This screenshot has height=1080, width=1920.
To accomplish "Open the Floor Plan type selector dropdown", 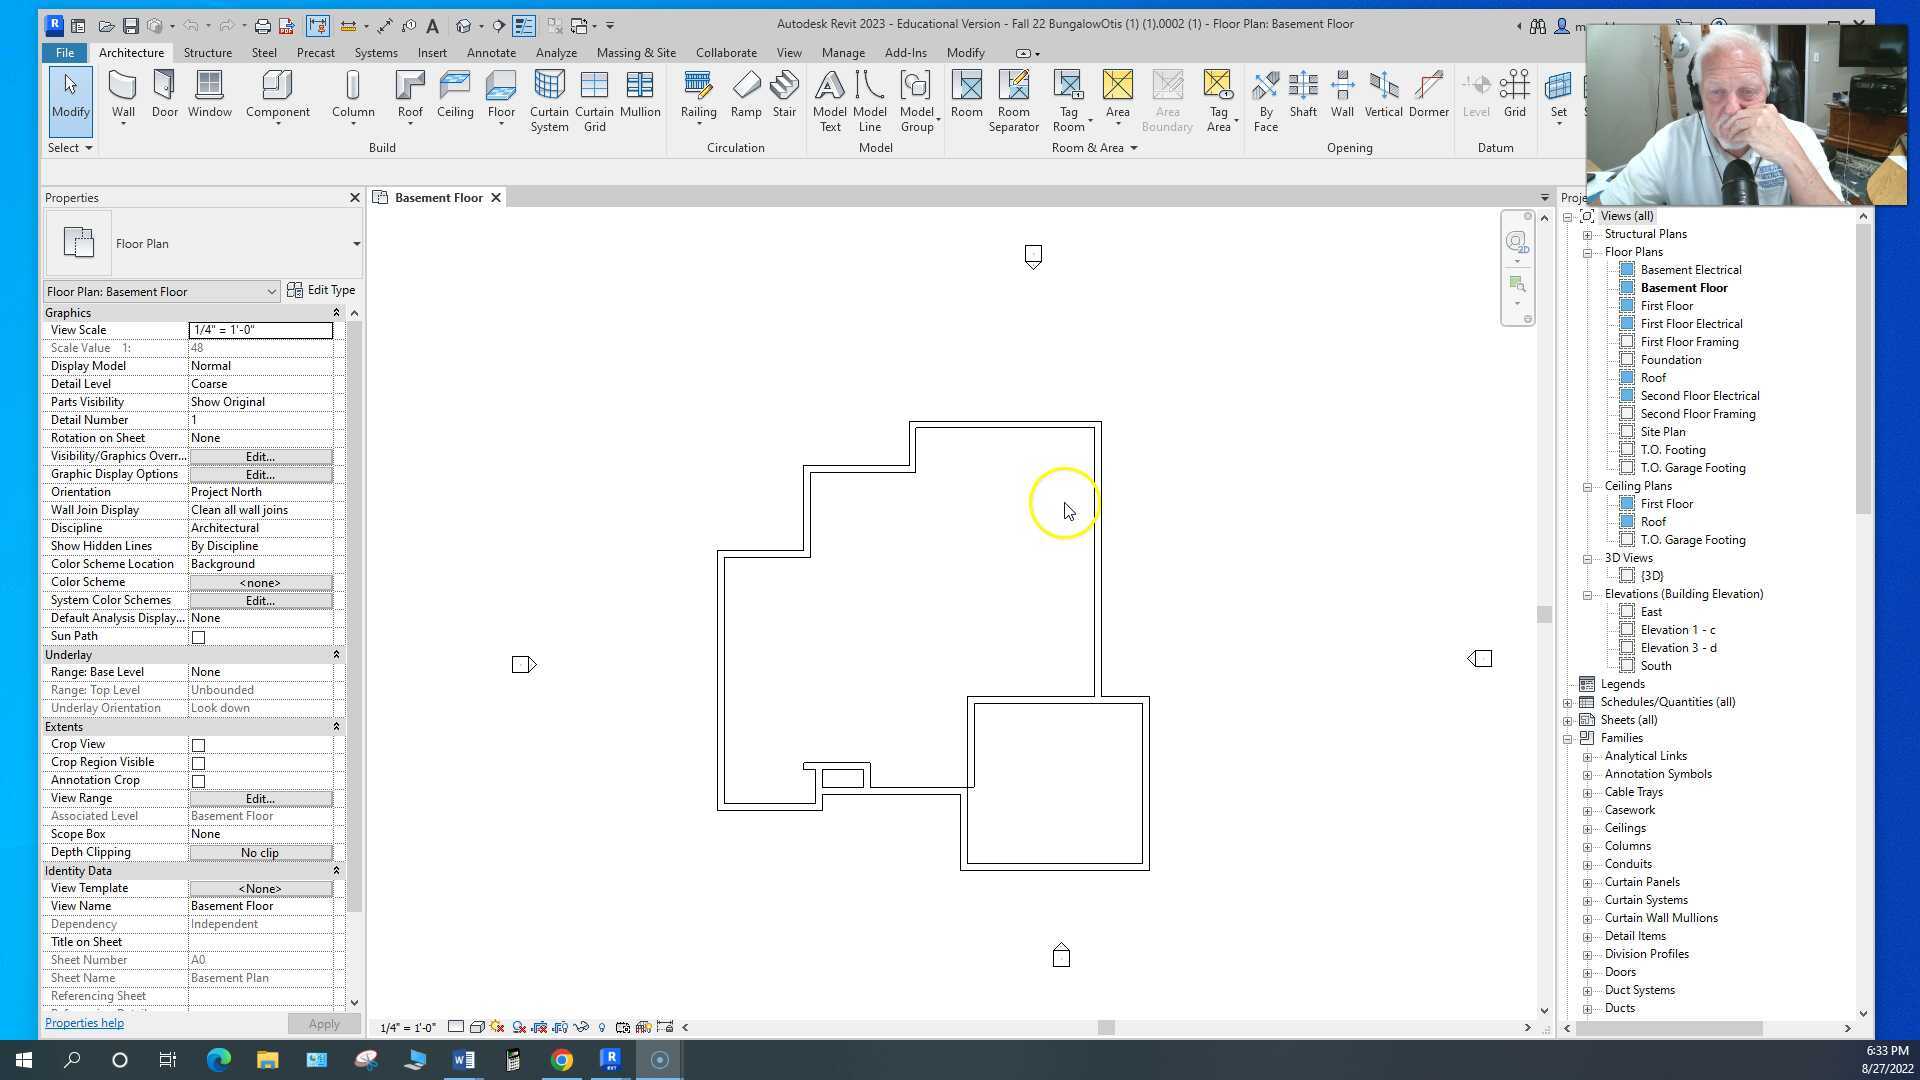I will pos(356,244).
